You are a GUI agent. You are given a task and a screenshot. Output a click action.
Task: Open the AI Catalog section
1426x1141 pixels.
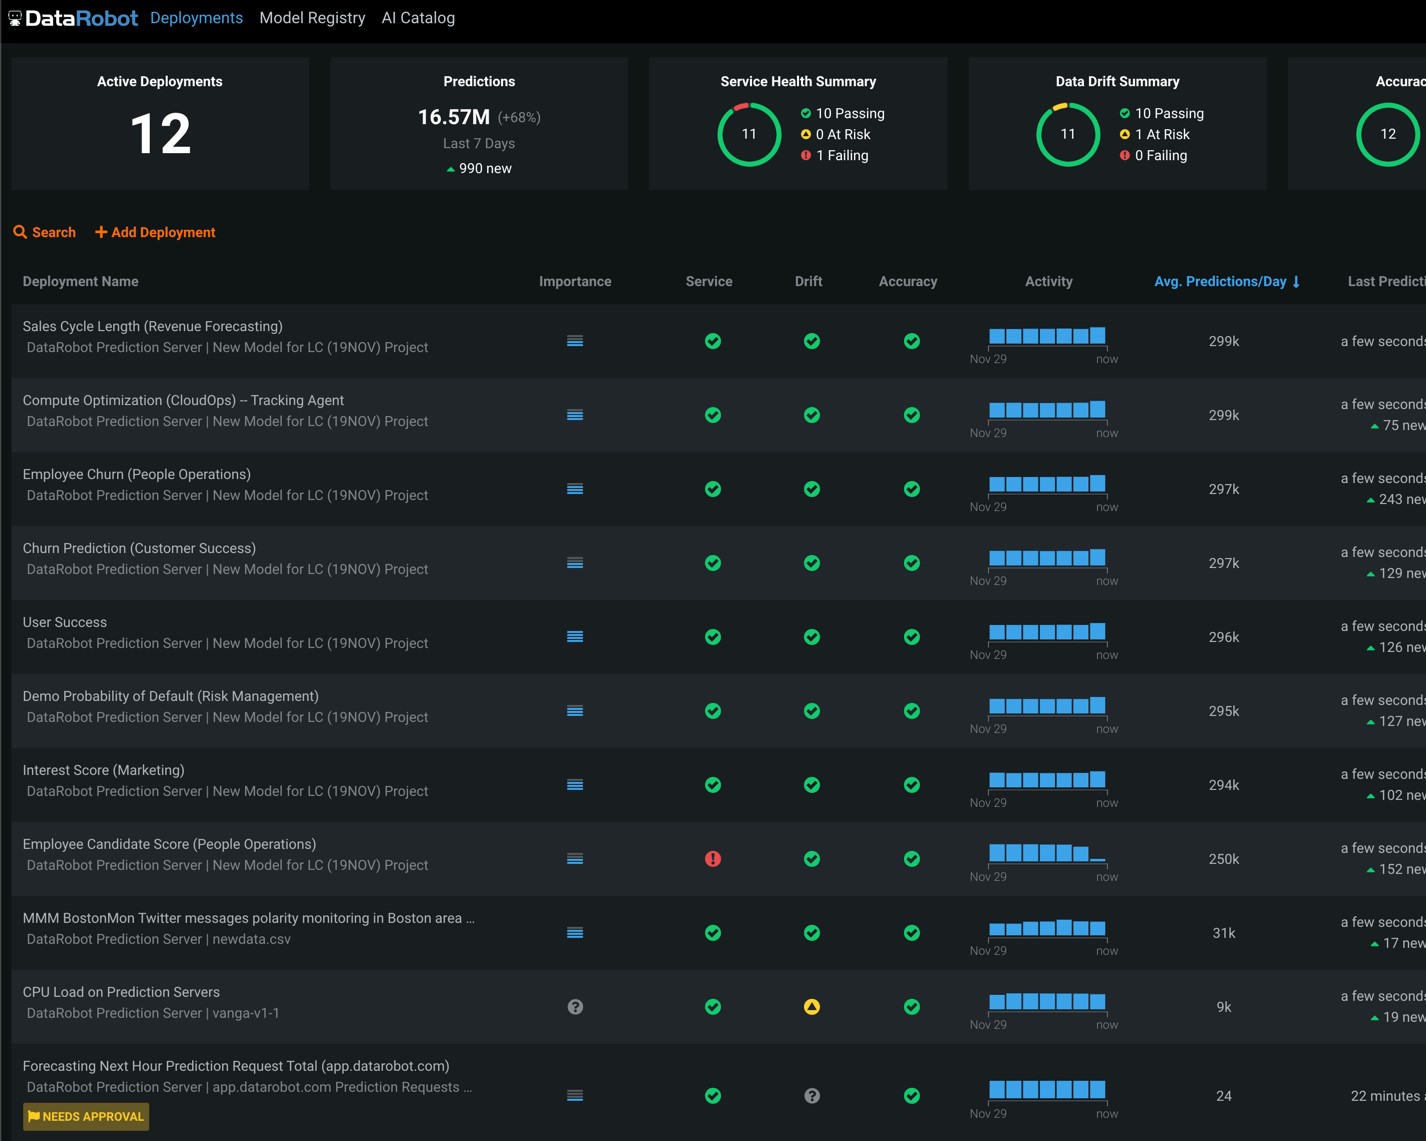coord(418,17)
